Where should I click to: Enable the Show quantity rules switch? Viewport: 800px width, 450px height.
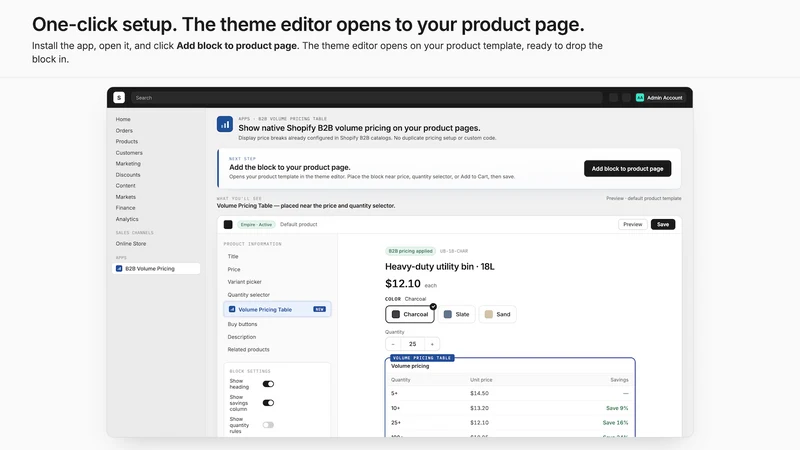coord(268,424)
